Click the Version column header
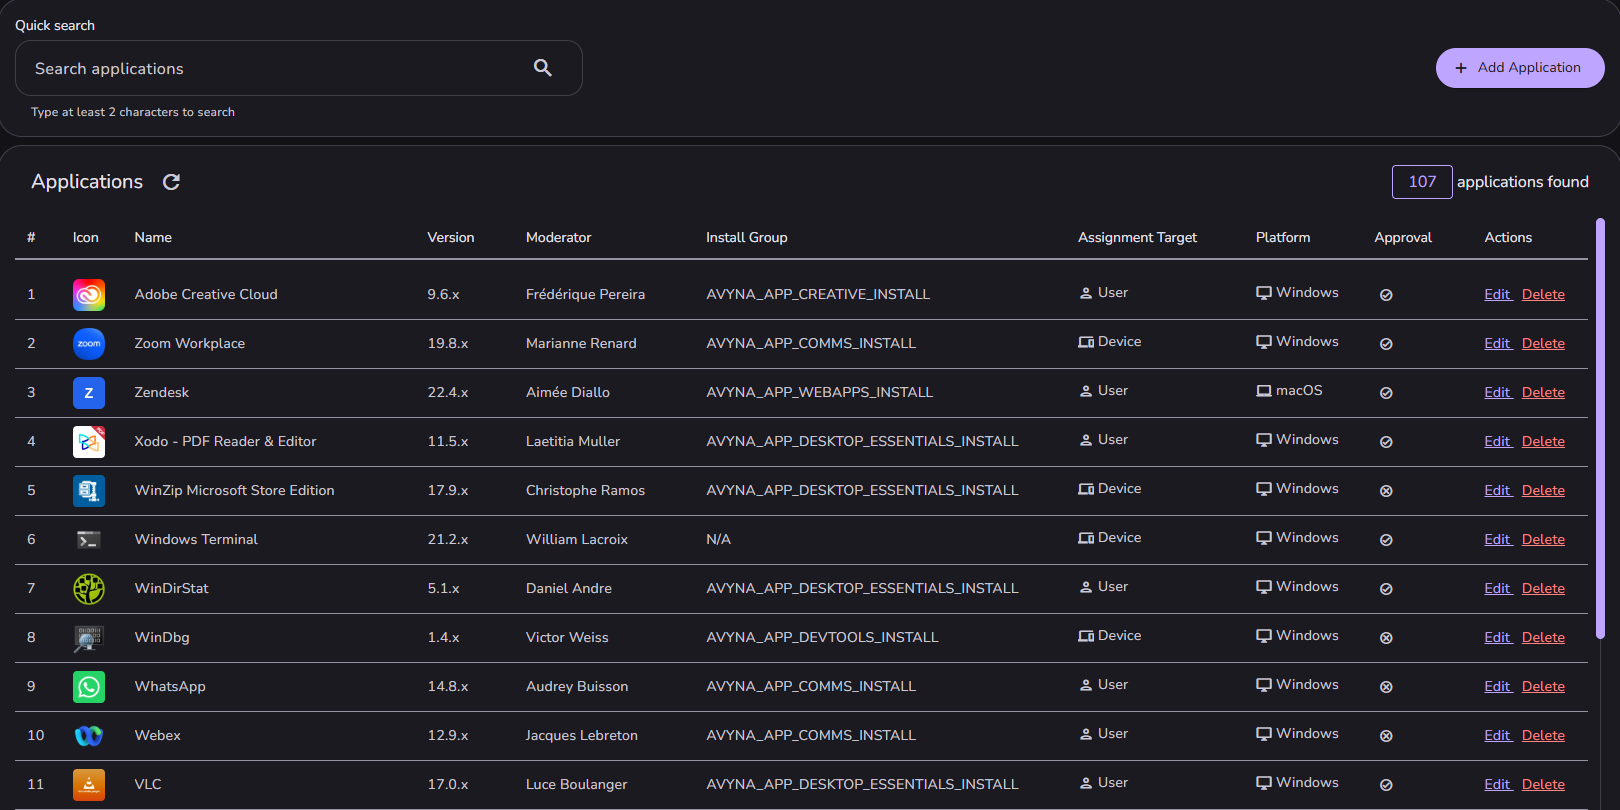1620x810 pixels. [451, 238]
